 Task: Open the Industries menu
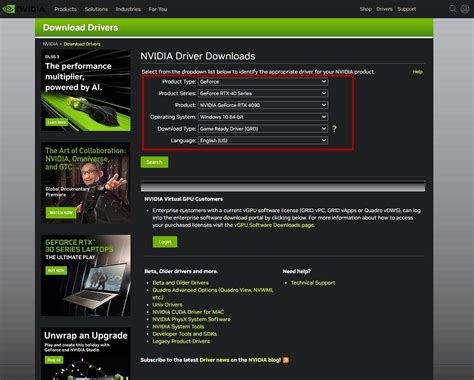[x=128, y=9]
